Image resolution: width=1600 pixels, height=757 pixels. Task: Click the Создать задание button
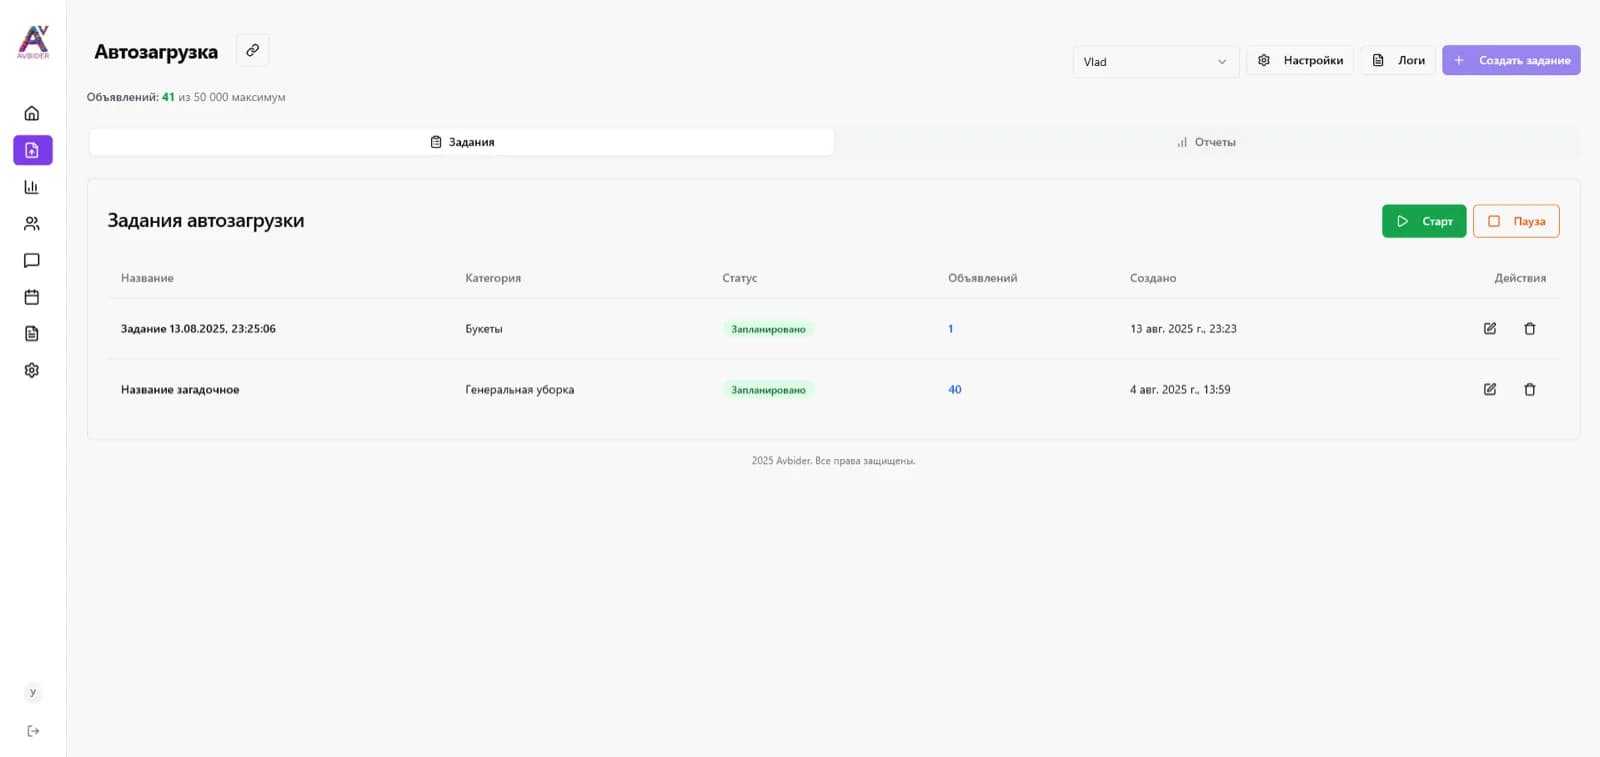click(x=1511, y=60)
